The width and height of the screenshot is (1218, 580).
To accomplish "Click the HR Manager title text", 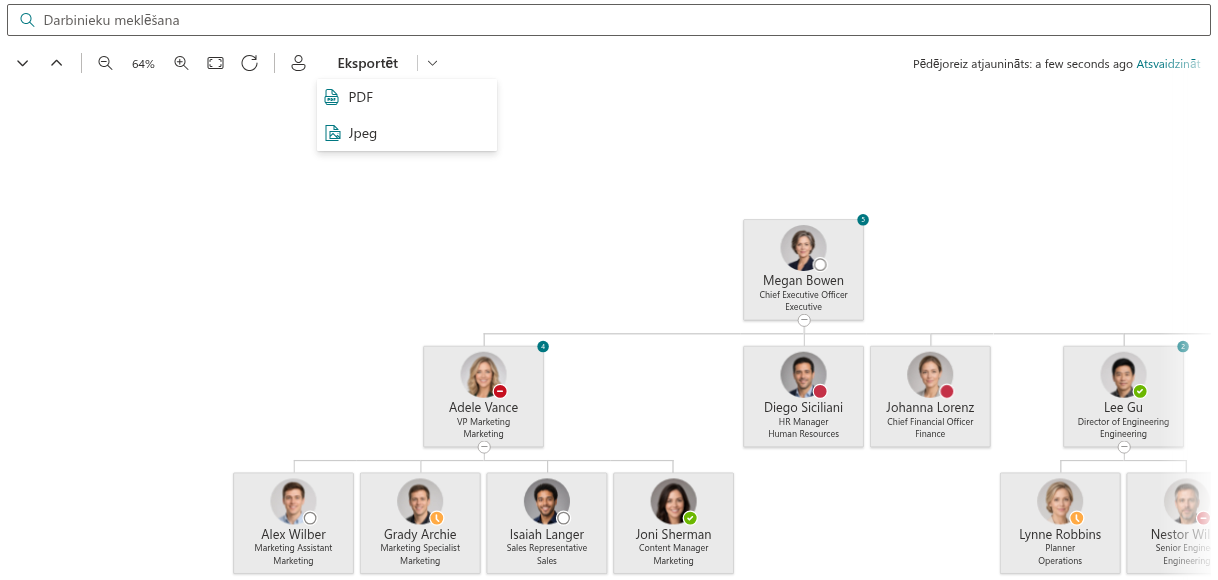I will (804, 422).
